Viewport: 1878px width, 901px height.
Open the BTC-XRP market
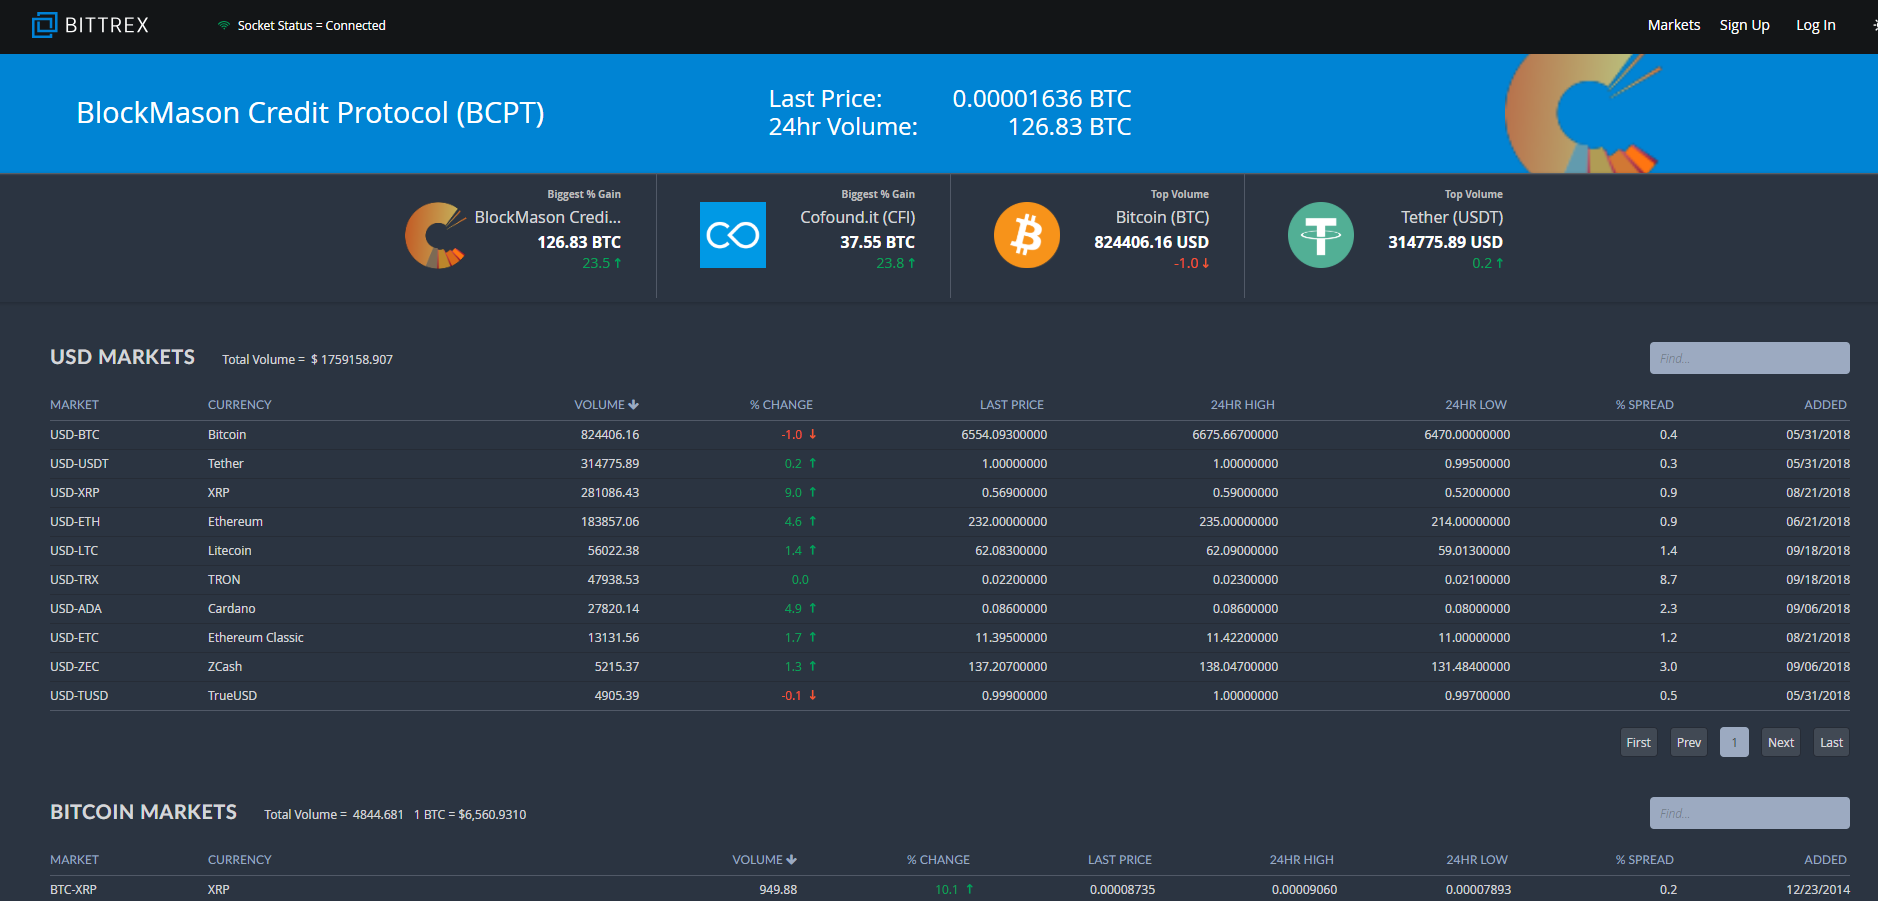73,890
